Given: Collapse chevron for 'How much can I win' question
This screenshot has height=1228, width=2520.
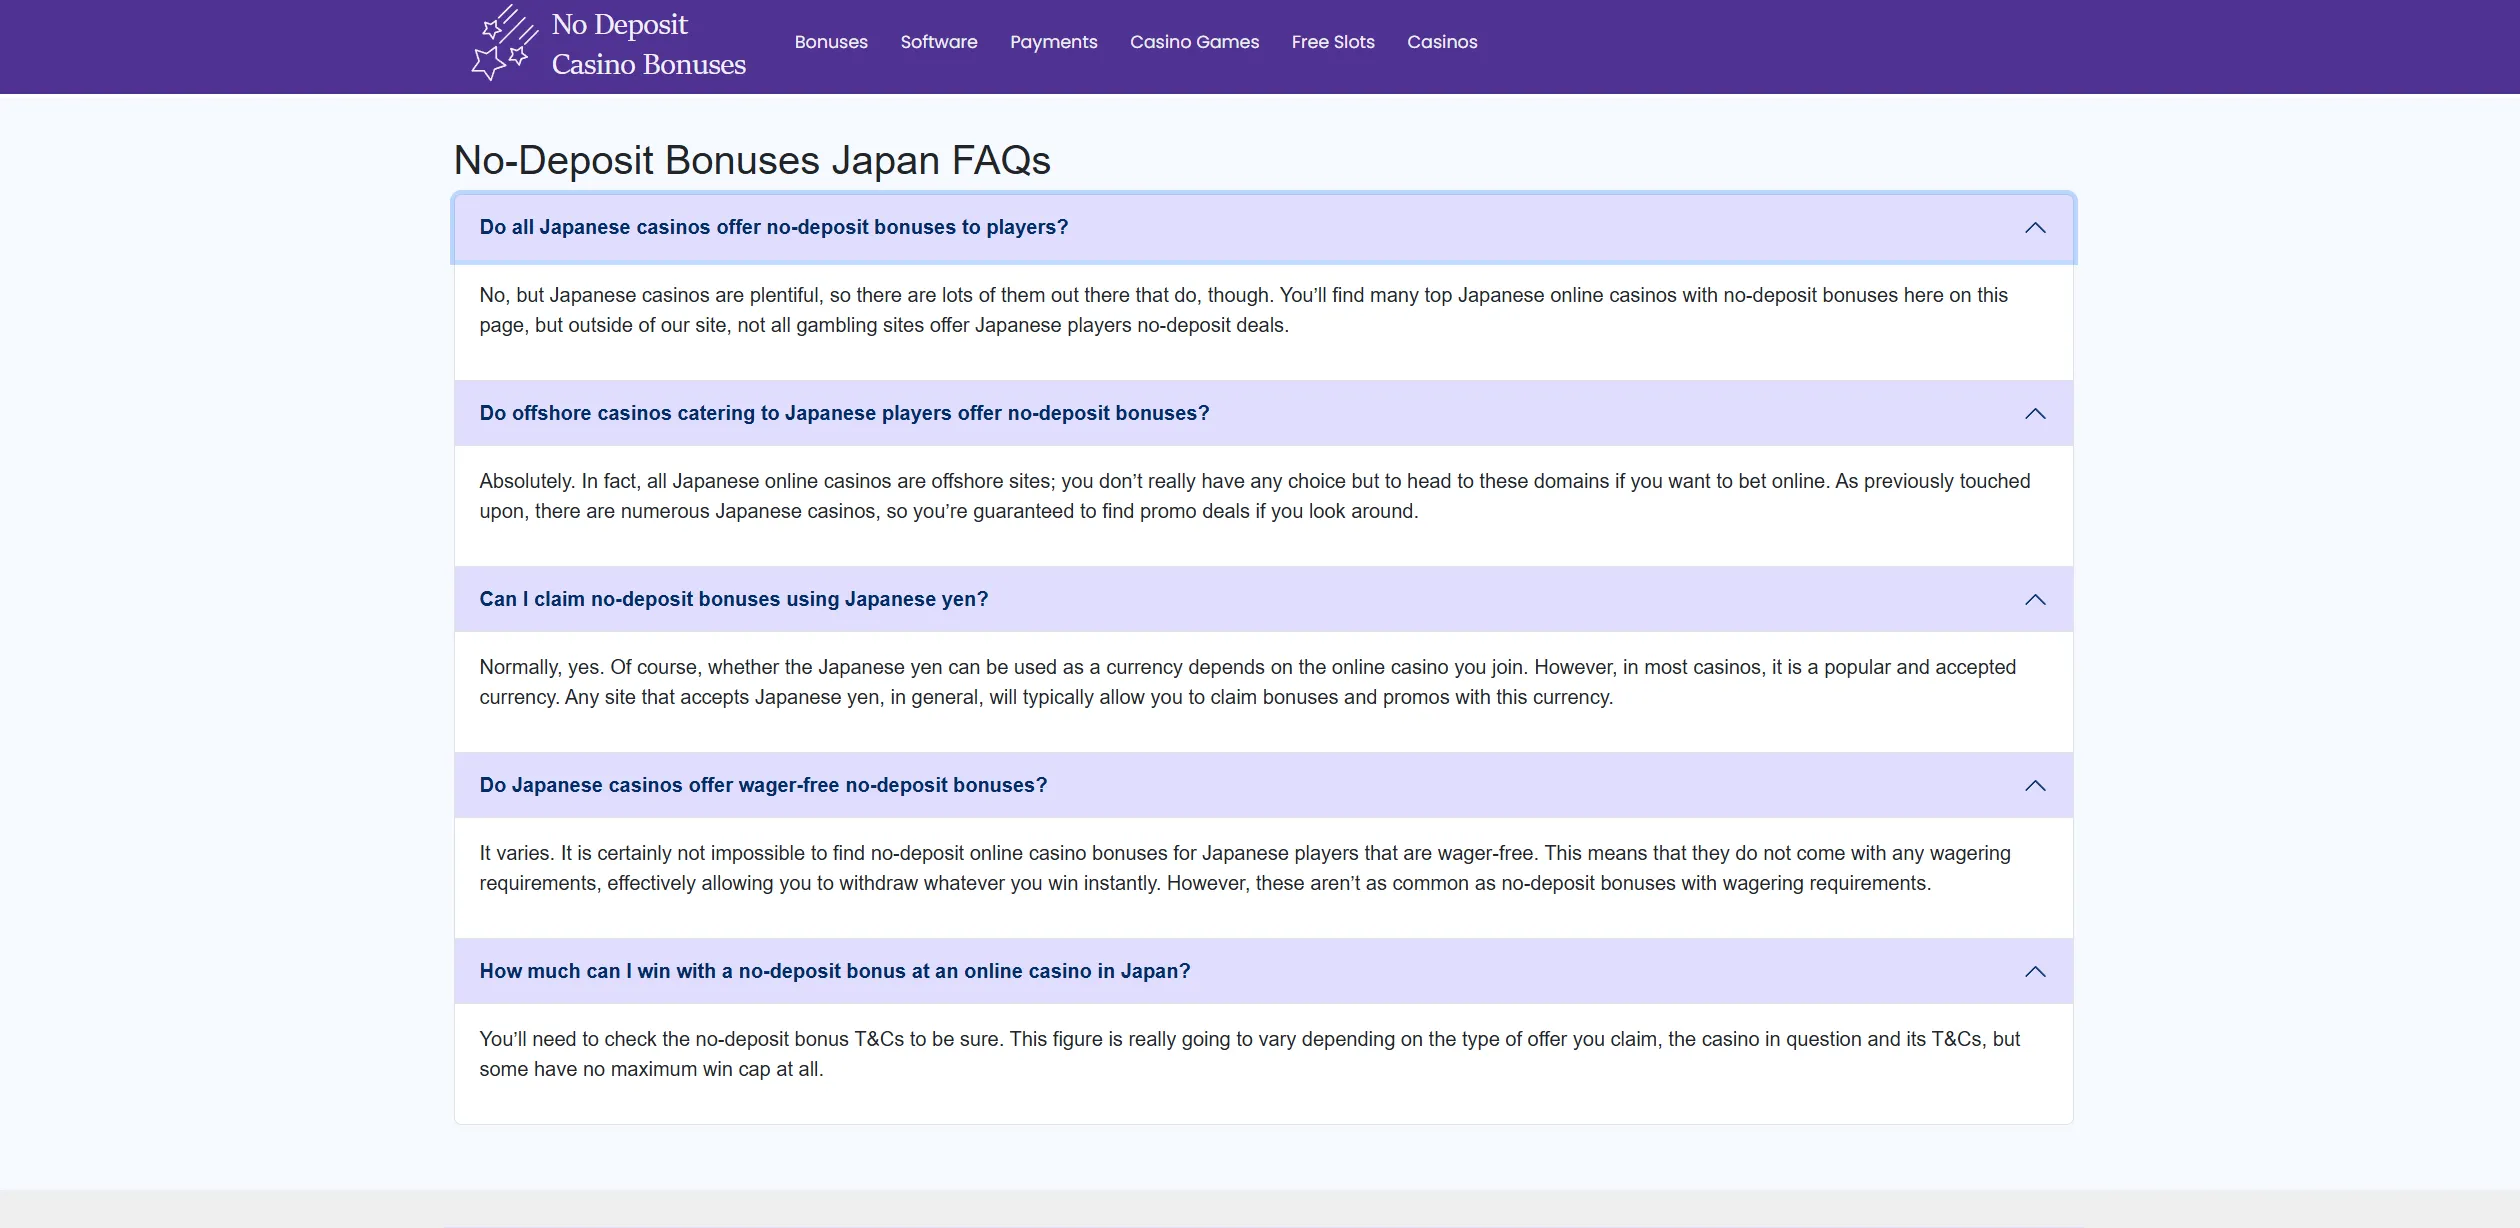Looking at the screenshot, I should pyautogui.click(x=2035, y=972).
